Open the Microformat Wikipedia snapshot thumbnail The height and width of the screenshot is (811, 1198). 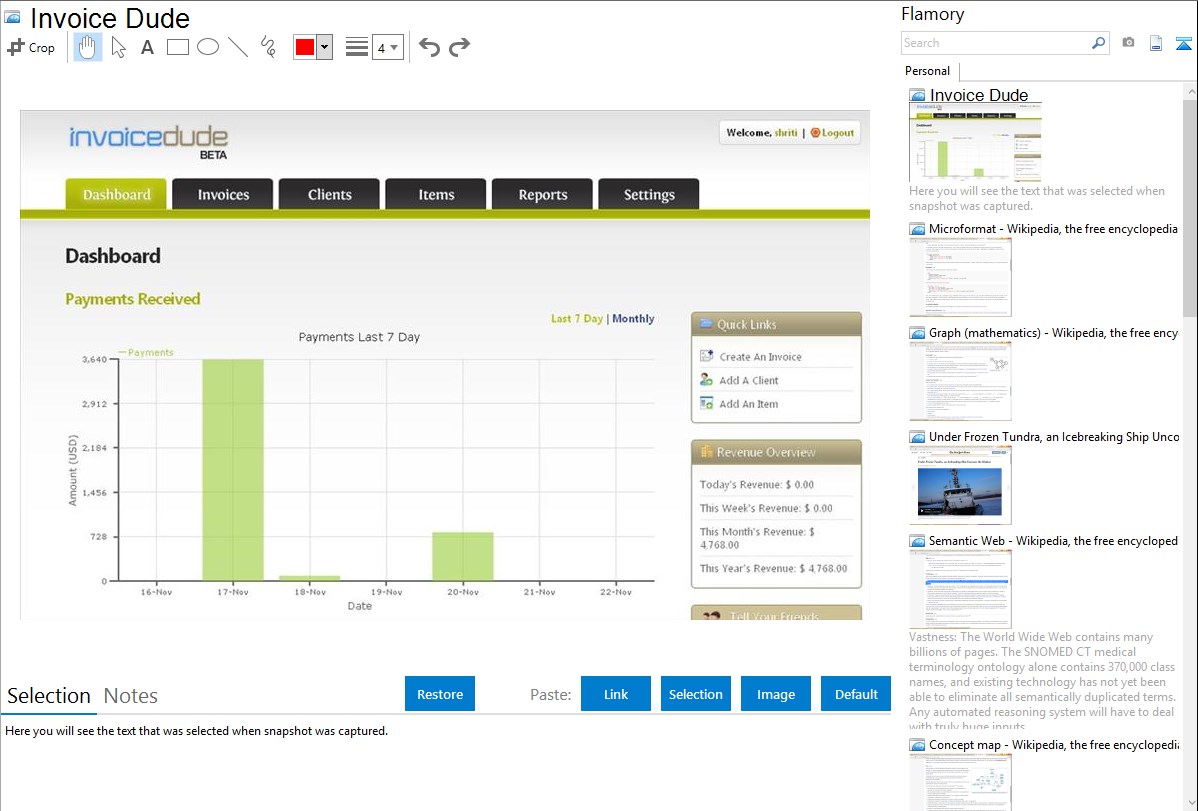(x=960, y=277)
